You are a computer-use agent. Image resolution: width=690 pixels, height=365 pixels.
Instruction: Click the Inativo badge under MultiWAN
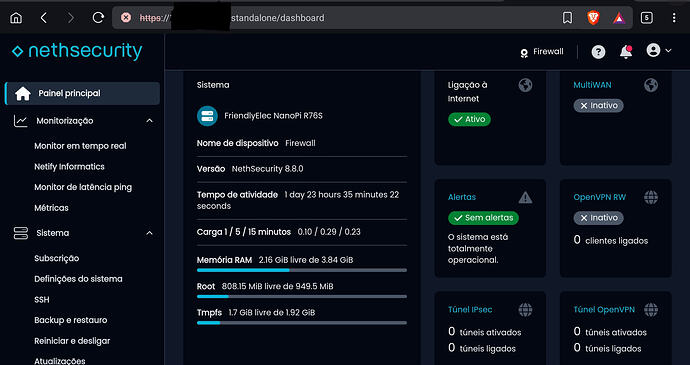pos(598,106)
